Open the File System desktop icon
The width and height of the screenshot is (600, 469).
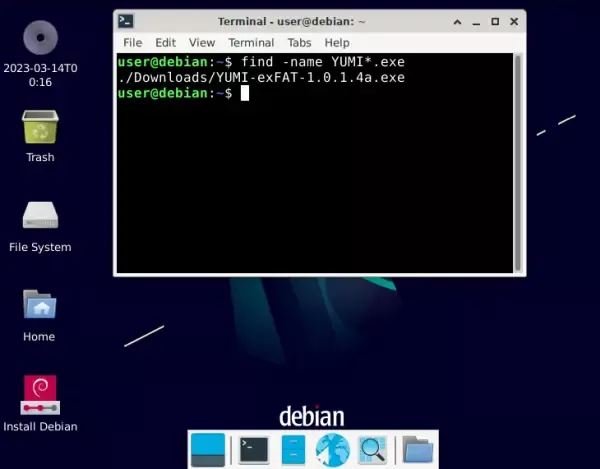coord(39,218)
